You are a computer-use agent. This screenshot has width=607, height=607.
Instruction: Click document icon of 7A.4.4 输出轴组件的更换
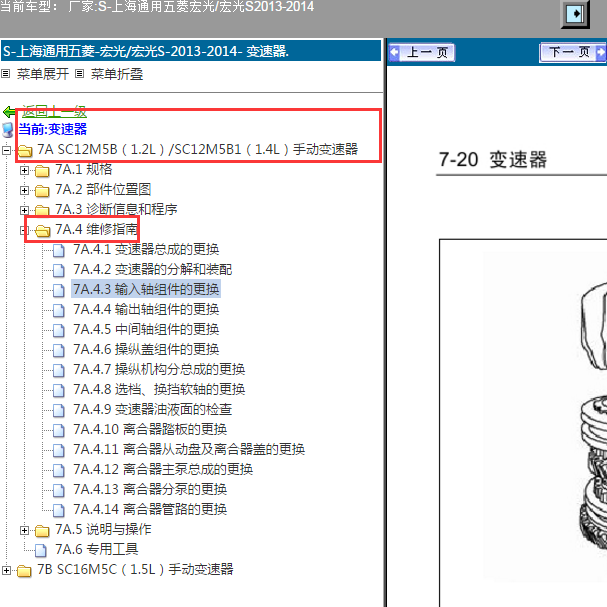58,310
